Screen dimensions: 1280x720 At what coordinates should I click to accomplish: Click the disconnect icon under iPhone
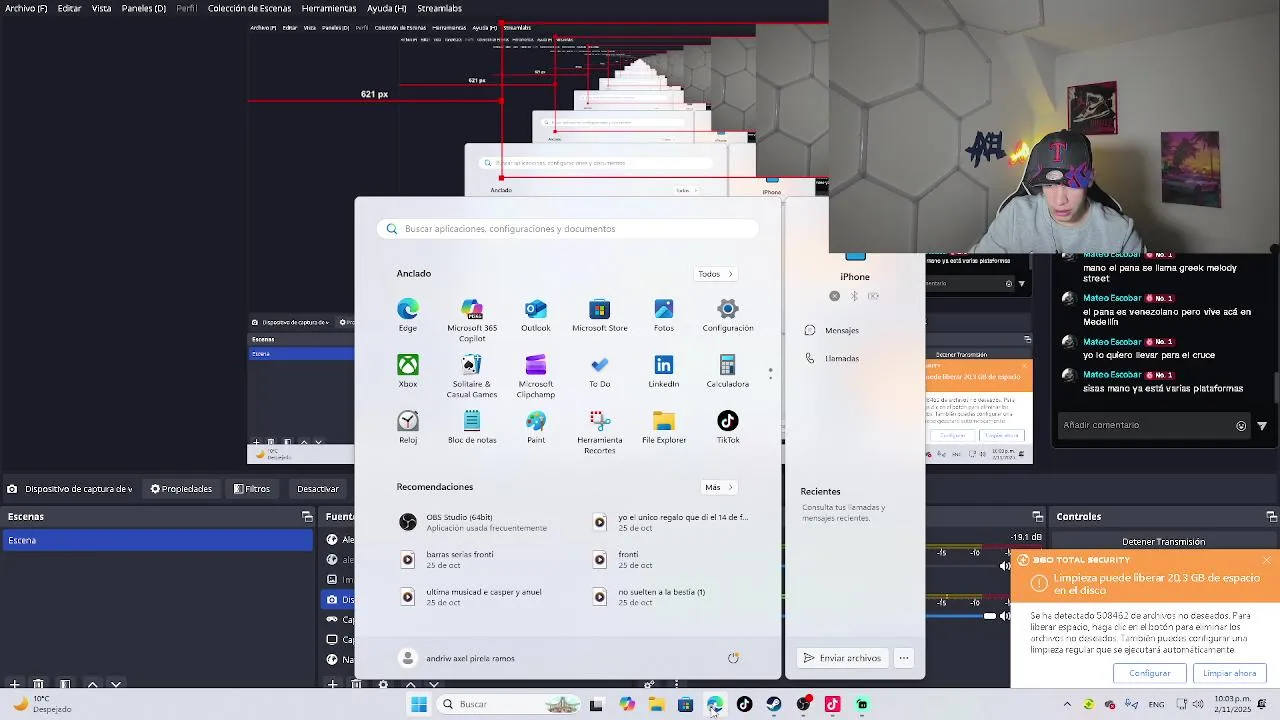coord(835,296)
